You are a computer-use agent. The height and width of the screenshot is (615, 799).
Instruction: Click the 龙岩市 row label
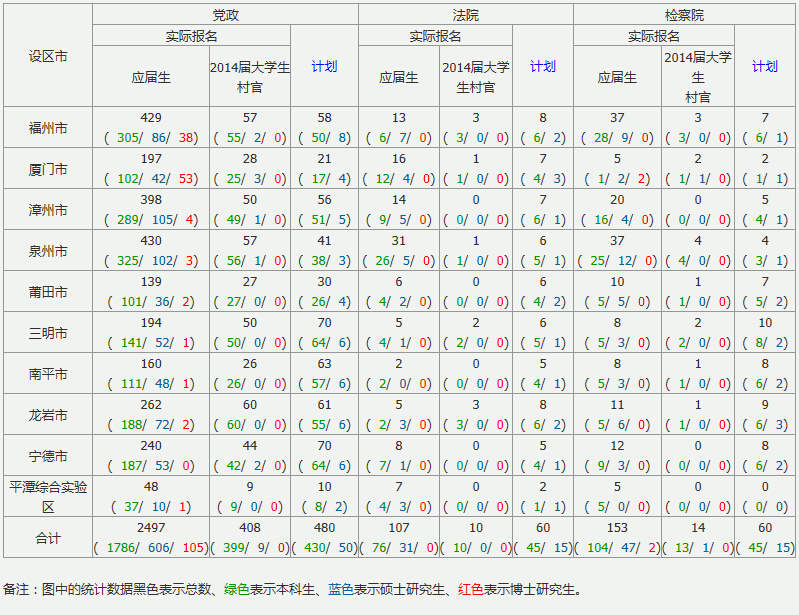pyautogui.click(x=48, y=415)
